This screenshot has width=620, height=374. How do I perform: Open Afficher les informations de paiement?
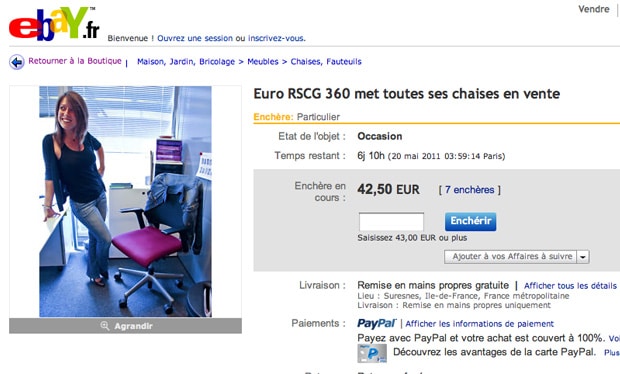point(479,324)
